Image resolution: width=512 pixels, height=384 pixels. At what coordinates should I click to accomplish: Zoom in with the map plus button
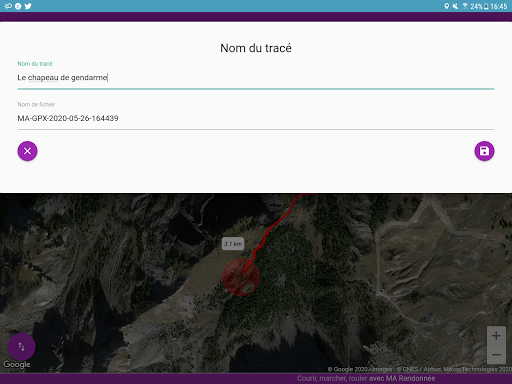click(496, 336)
